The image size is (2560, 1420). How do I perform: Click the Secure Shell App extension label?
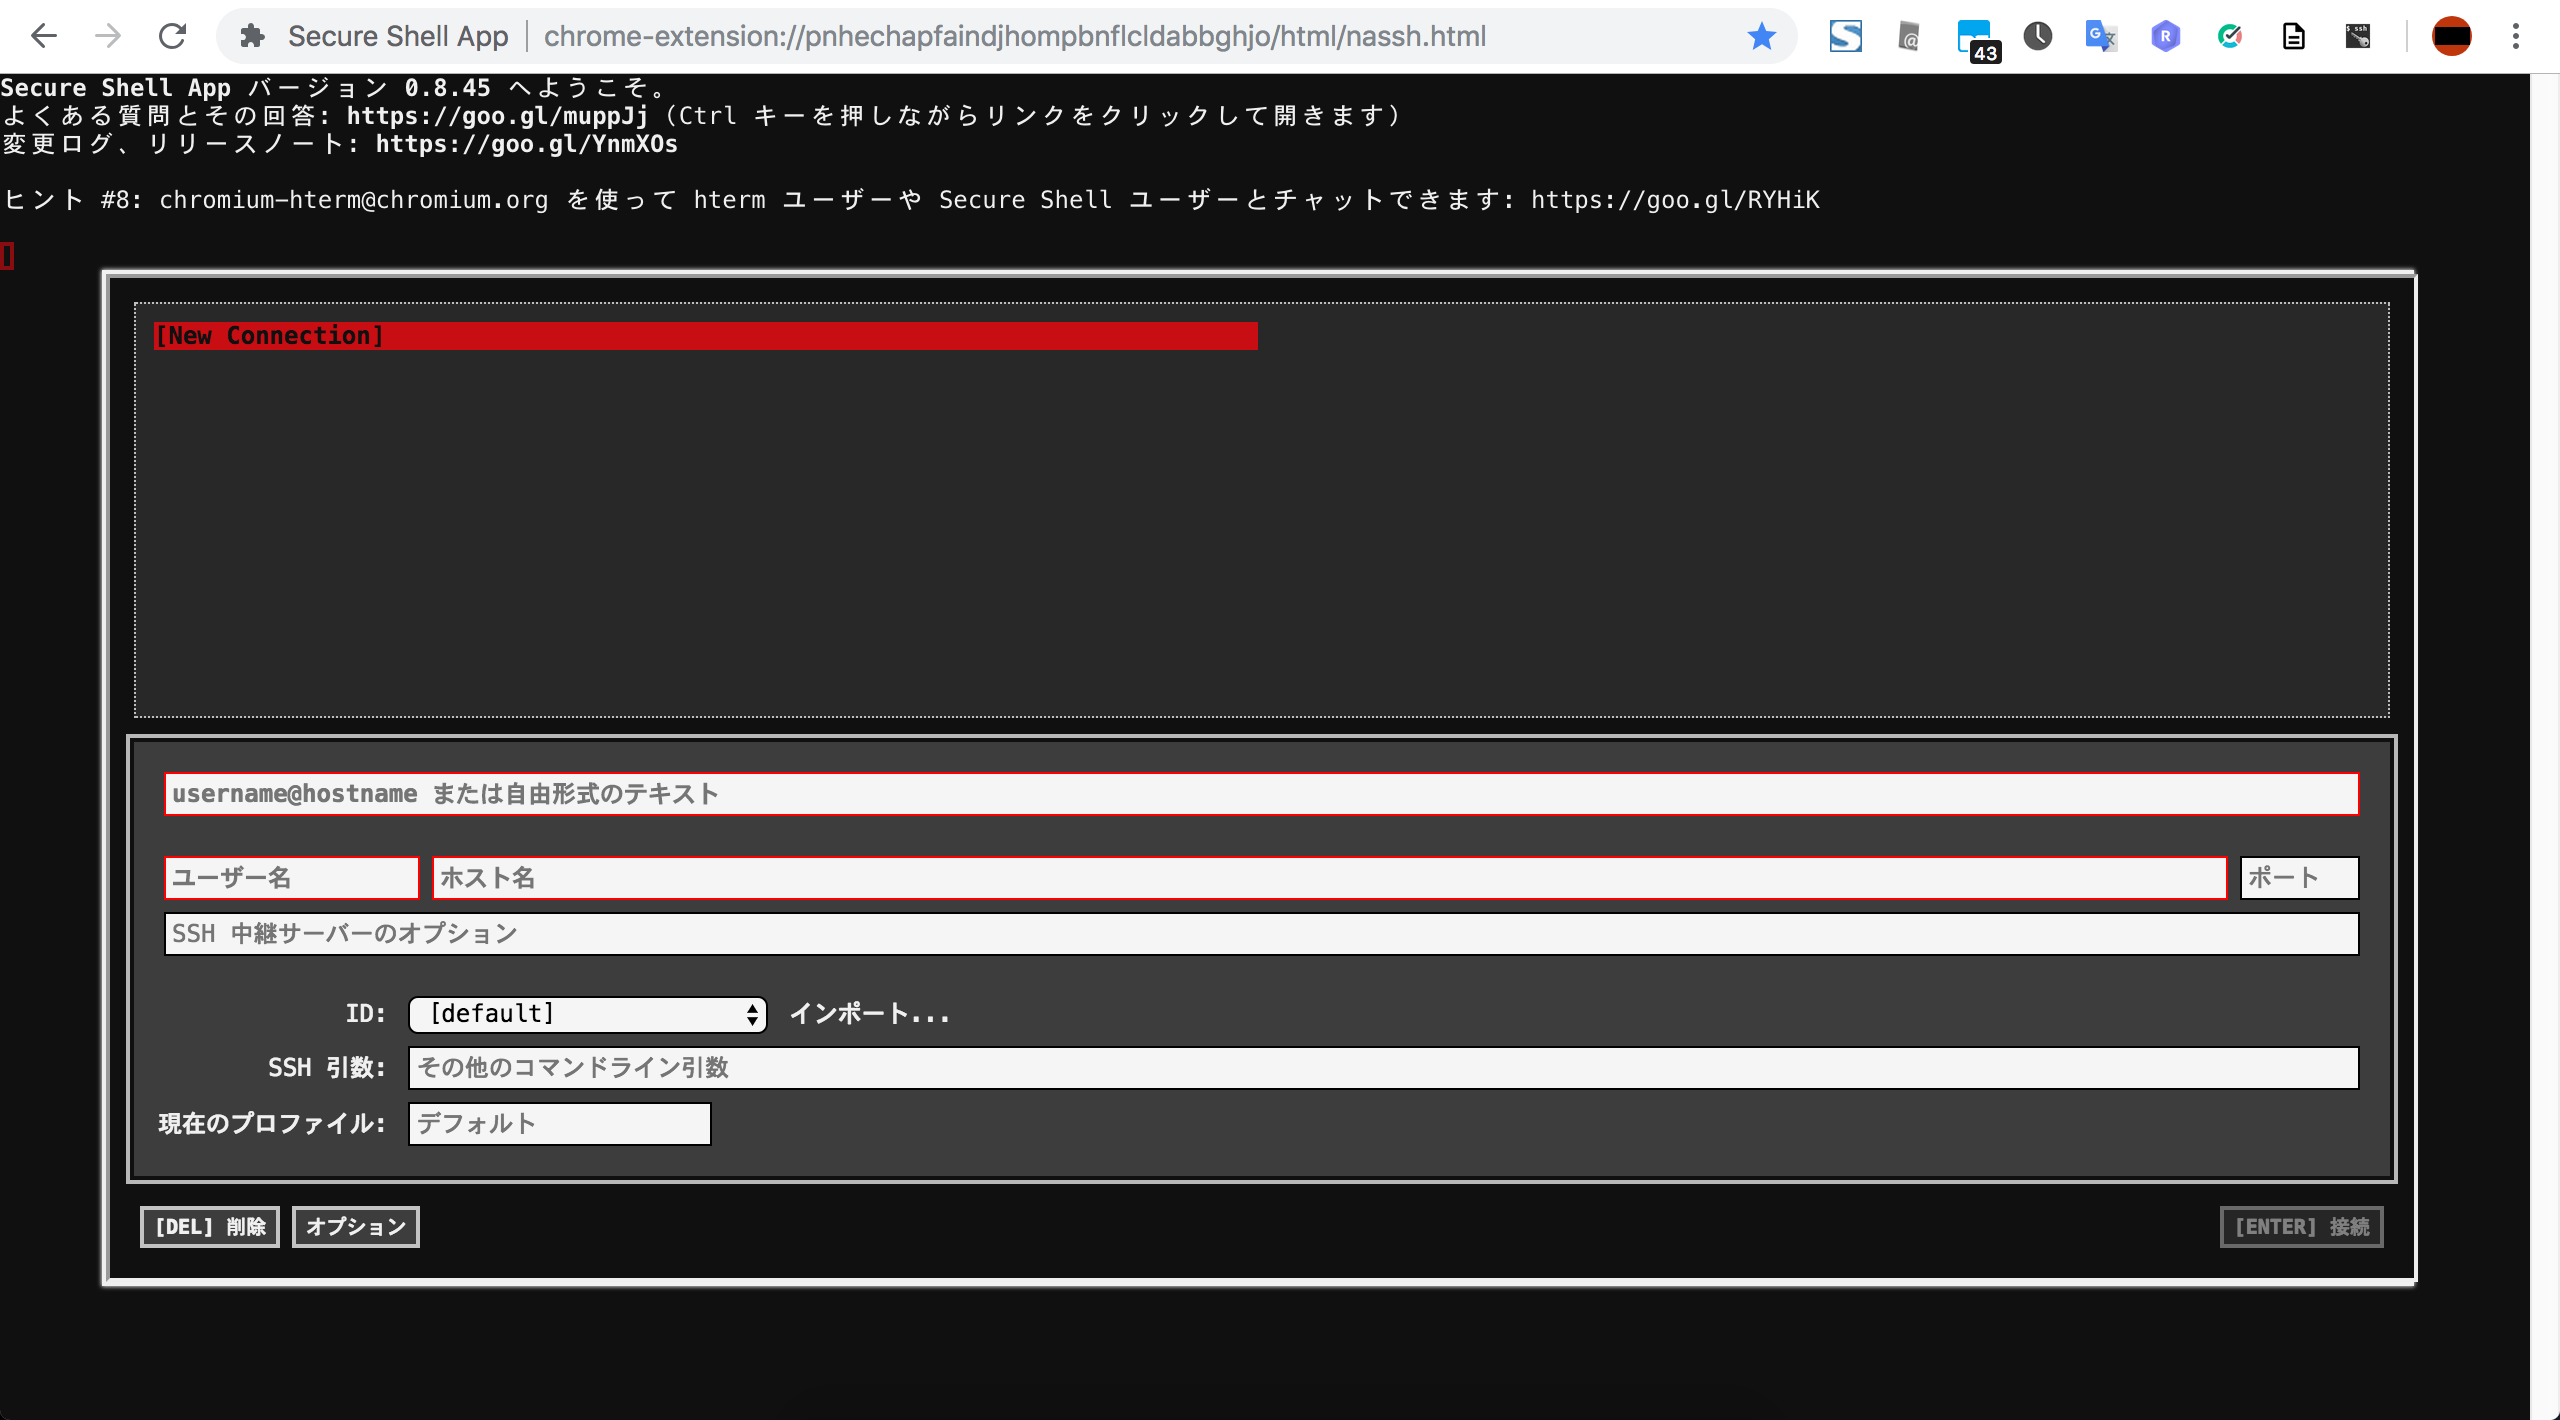[399, 36]
